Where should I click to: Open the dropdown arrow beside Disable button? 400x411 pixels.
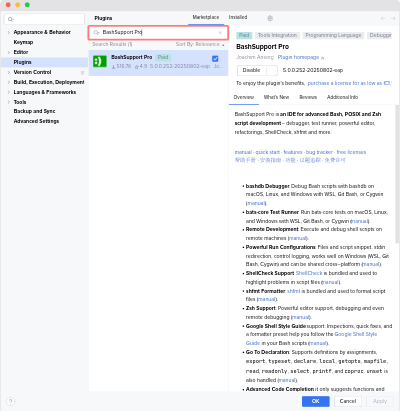(272, 70)
